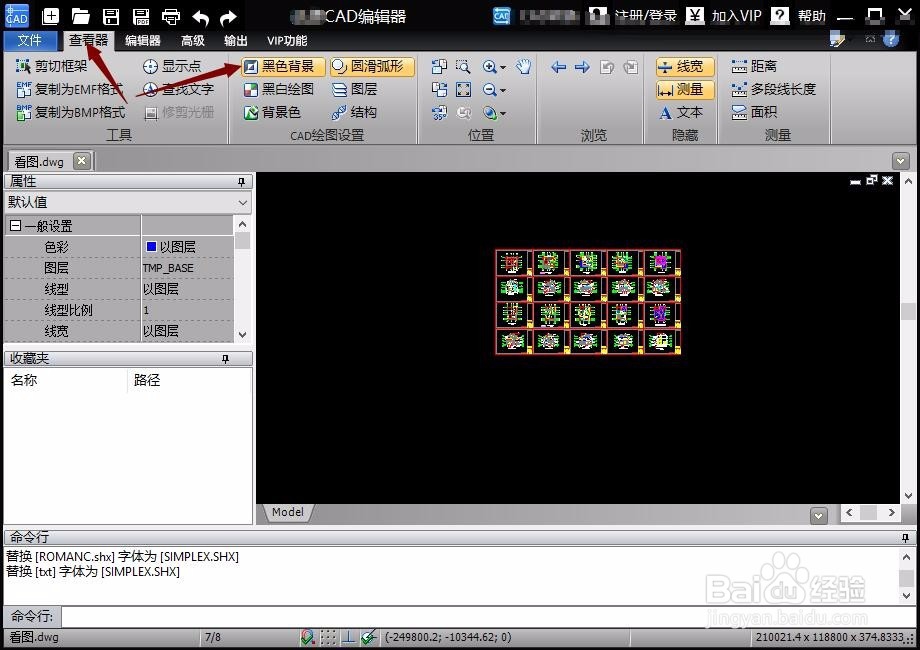Switch to the 编辑器 ribbon tab
920x650 pixels.
click(x=143, y=40)
